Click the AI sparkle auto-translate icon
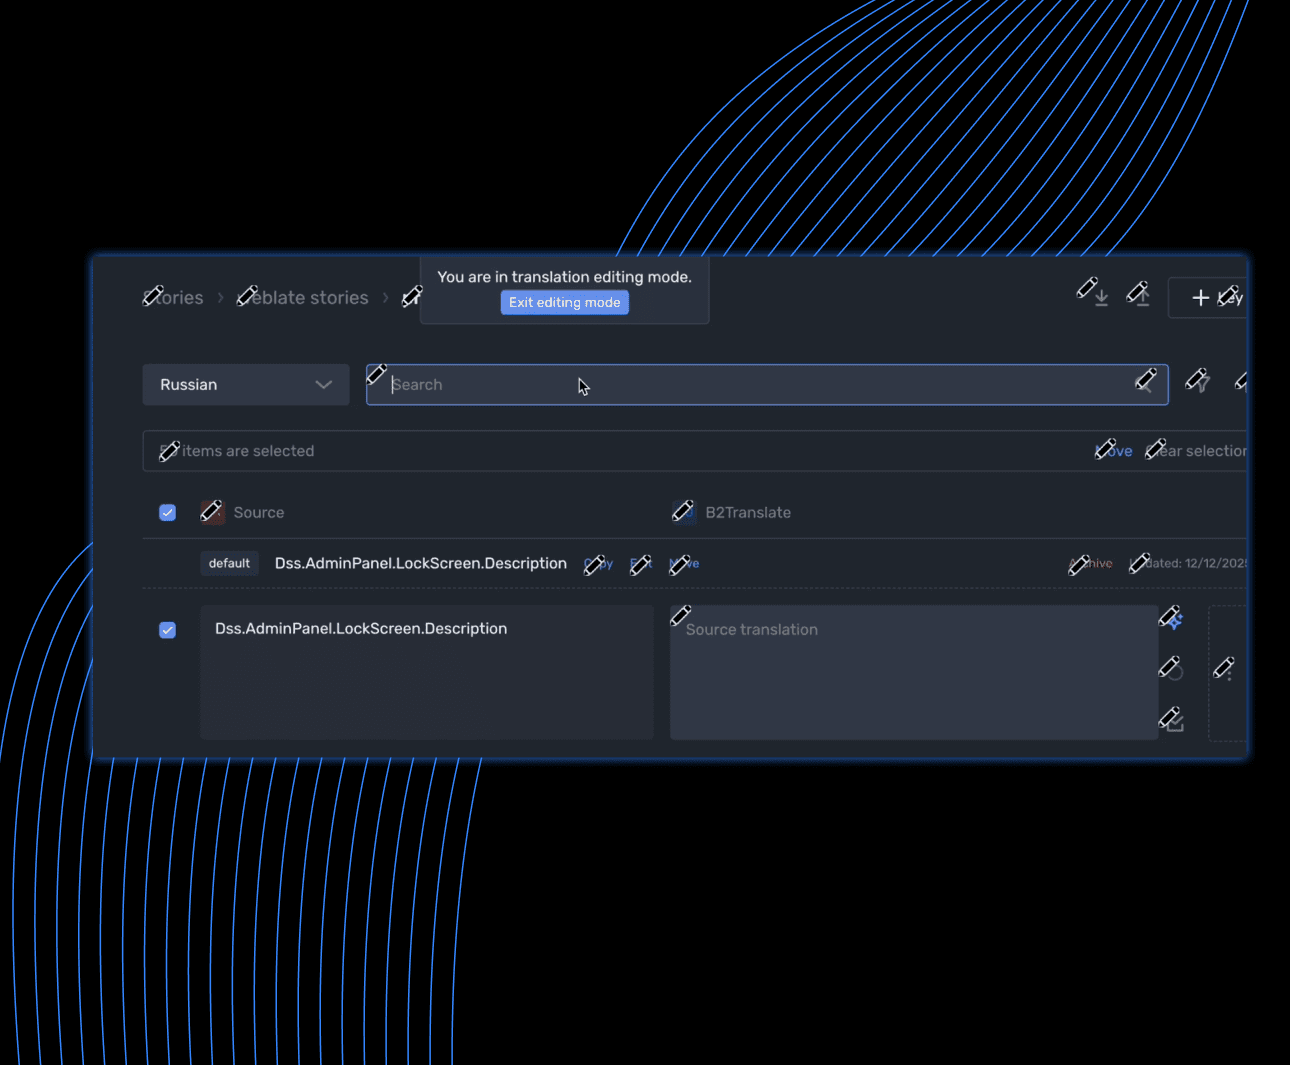1290x1065 pixels. click(x=1172, y=619)
